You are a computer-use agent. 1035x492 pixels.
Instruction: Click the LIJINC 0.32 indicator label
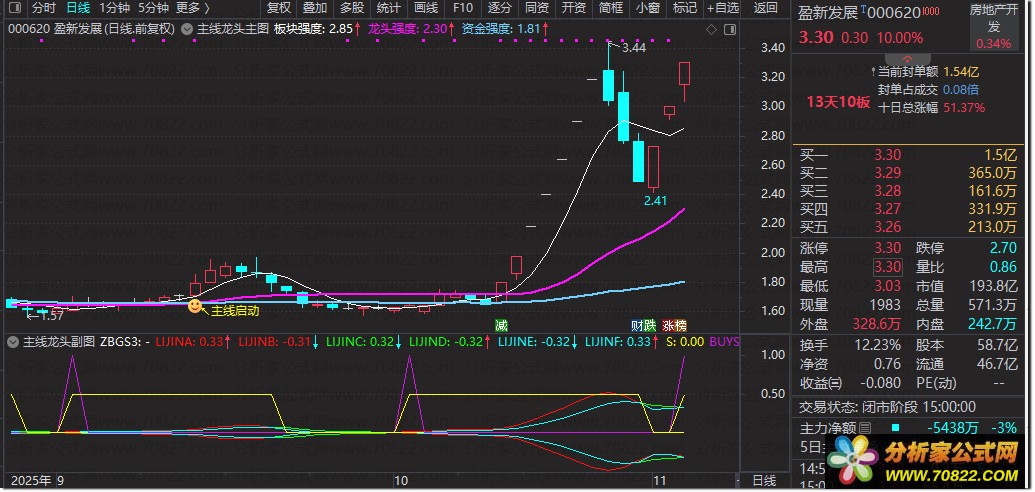click(x=363, y=342)
